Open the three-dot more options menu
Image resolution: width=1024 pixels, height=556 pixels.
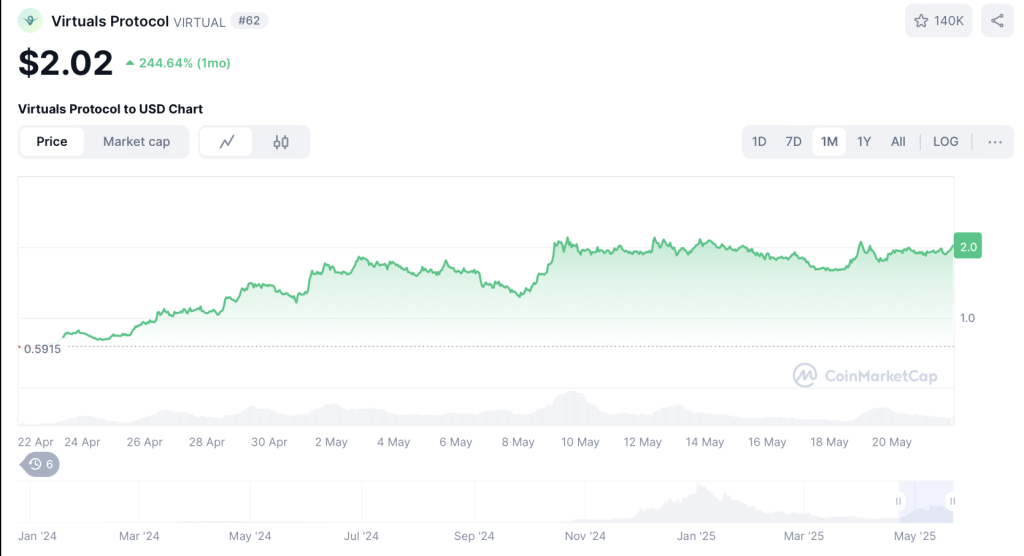[x=995, y=142]
